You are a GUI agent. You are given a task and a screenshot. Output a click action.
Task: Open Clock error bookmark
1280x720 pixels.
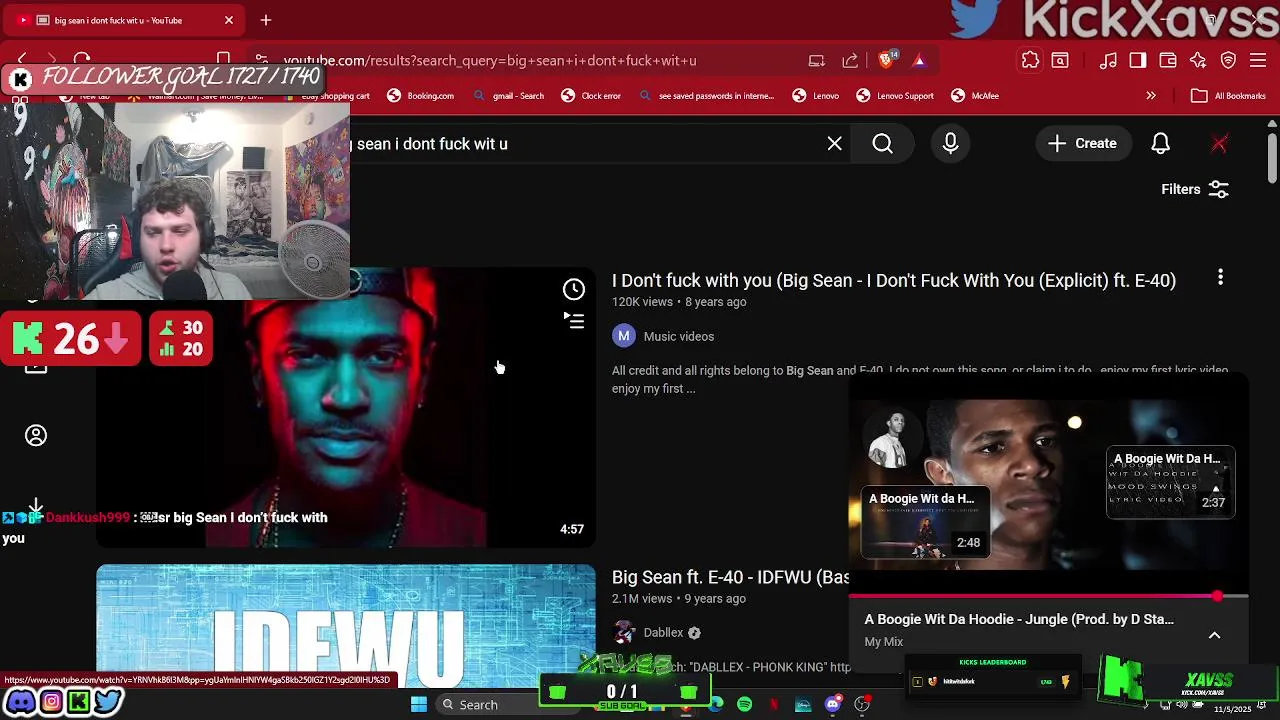(x=591, y=96)
